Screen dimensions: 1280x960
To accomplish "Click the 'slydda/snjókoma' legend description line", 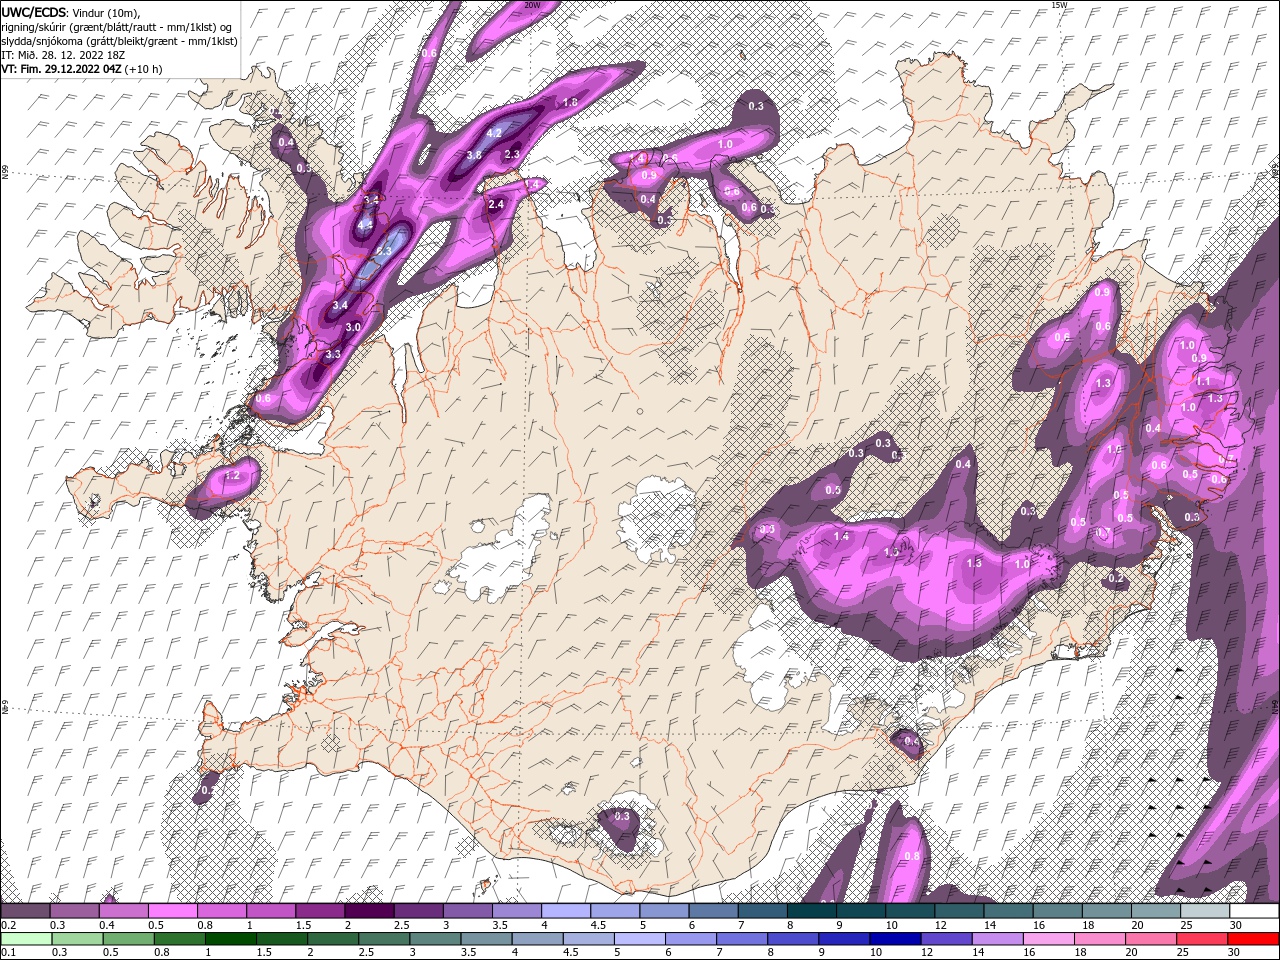I will 120,40.
